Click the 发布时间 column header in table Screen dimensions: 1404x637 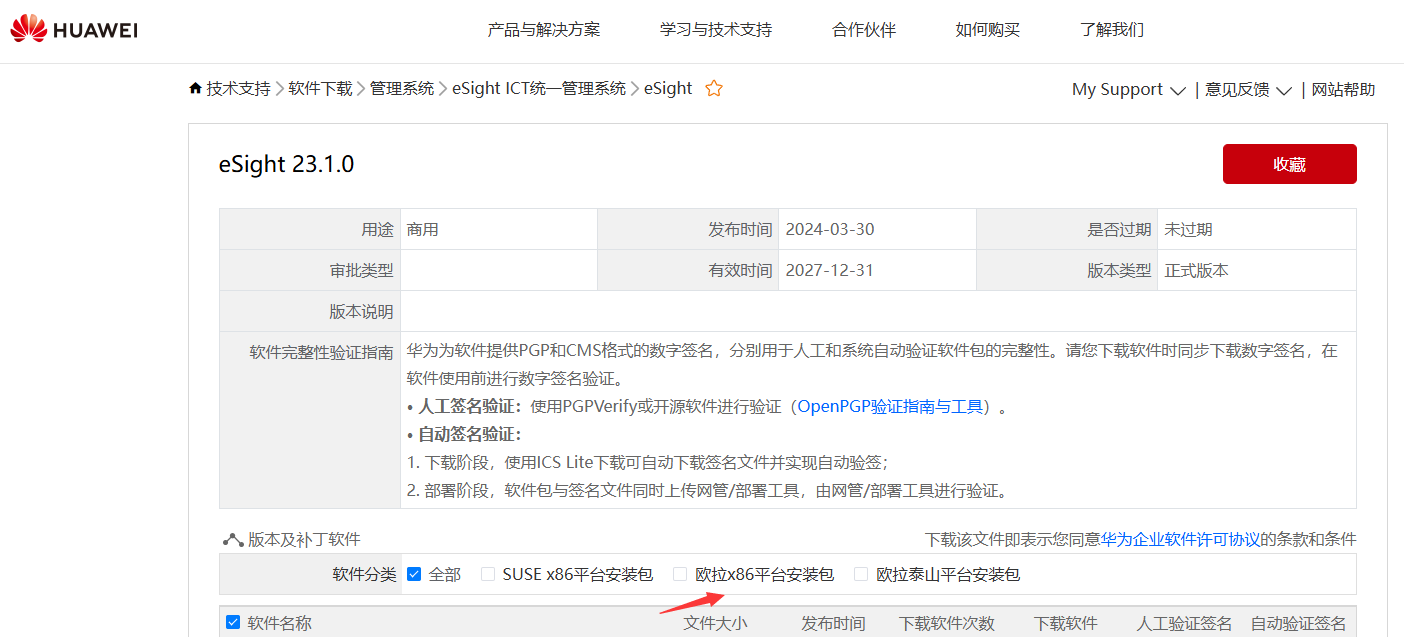pyautogui.click(x=833, y=623)
